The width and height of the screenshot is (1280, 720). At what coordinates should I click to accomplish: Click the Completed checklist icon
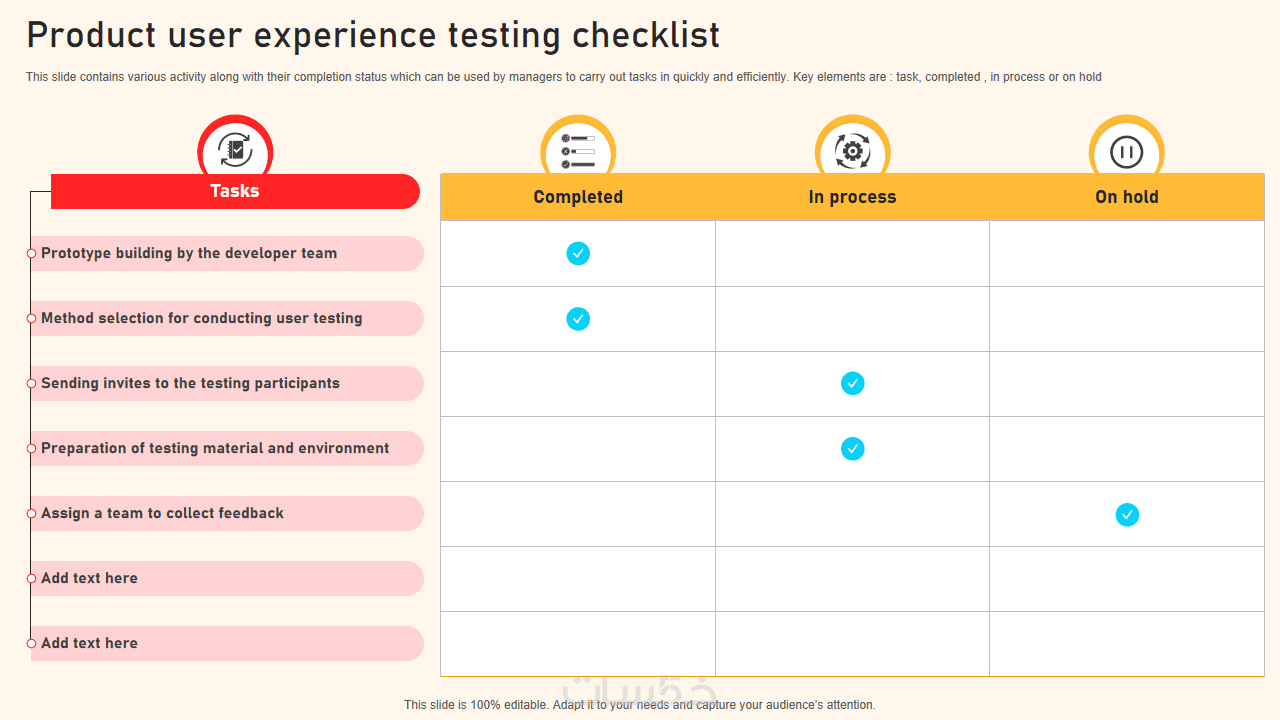578,151
